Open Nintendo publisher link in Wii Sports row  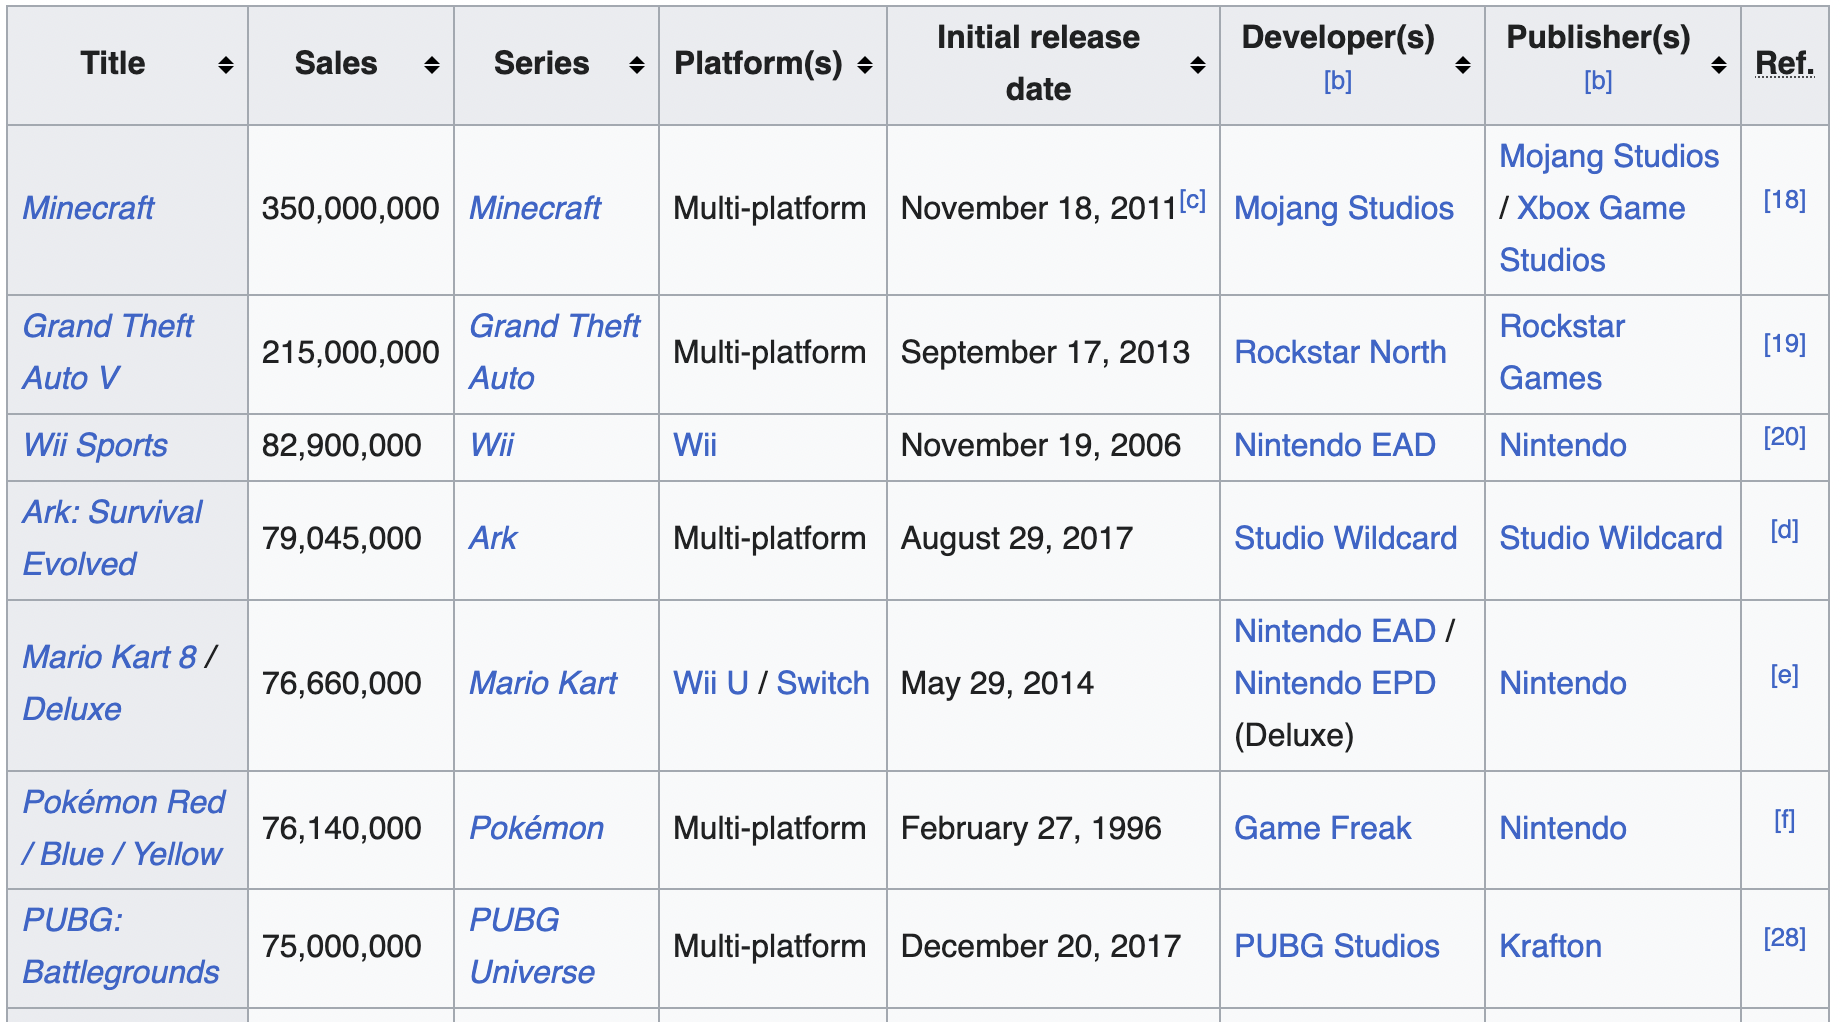1563,445
